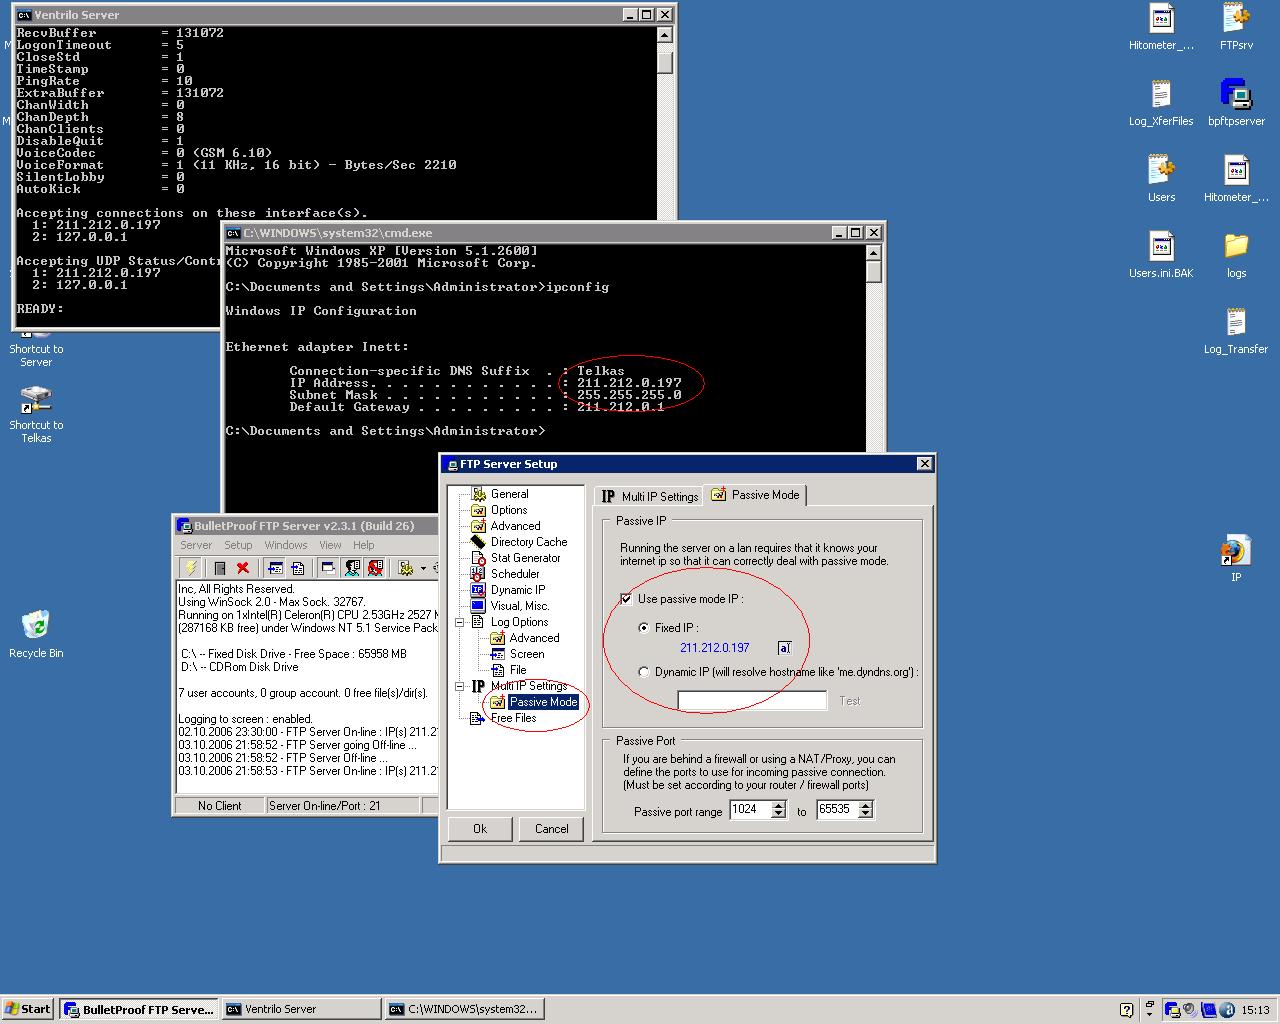Click the fixed IP value 211.212.0.197
The height and width of the screenshot is (1024, 1280).
(x=714, y=648)
